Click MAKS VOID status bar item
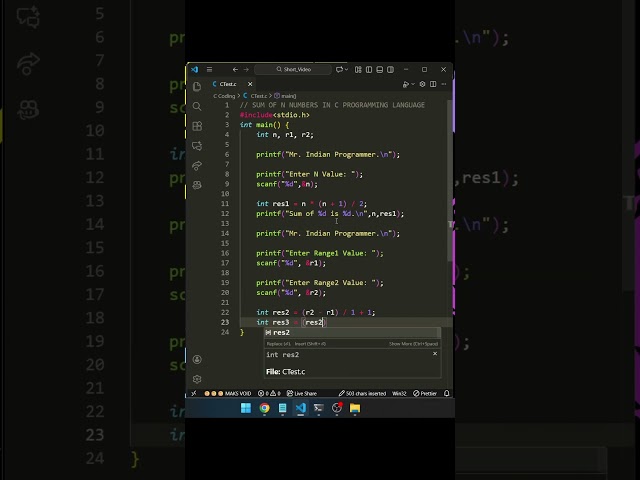This screenshot has width=640, height=480. tap(228, 393)
